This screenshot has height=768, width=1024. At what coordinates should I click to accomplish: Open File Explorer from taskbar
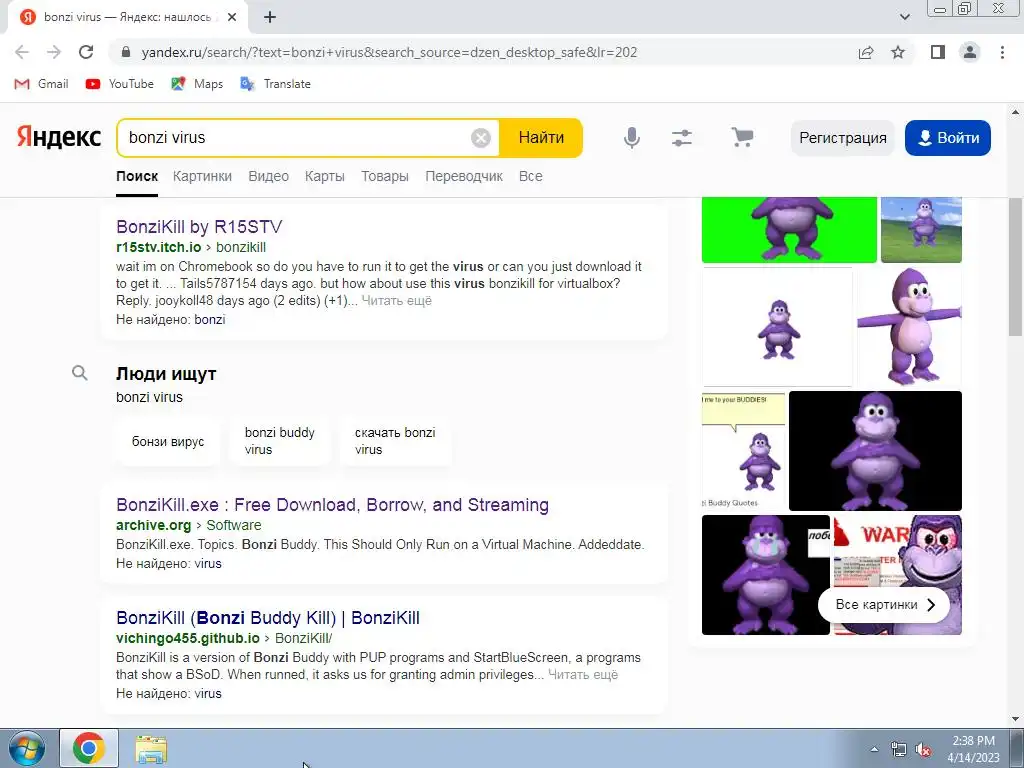151,748
